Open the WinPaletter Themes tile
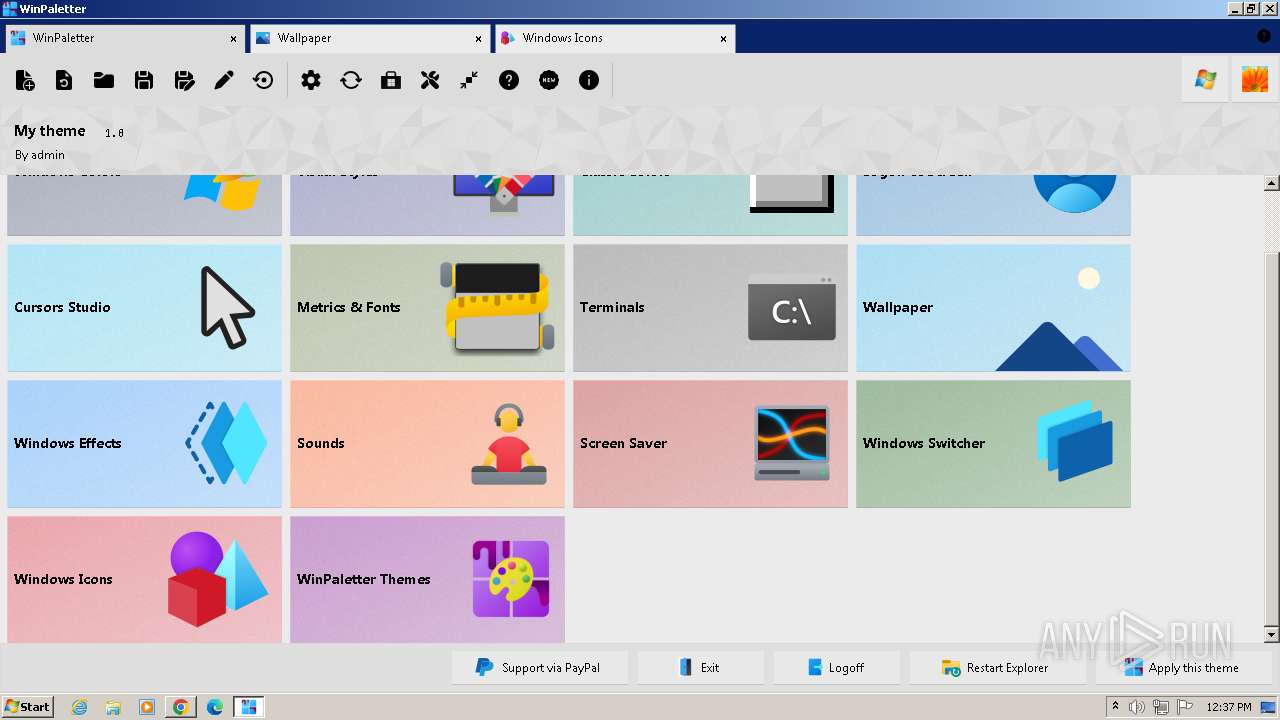1280x720 pixels. [427, 579]
